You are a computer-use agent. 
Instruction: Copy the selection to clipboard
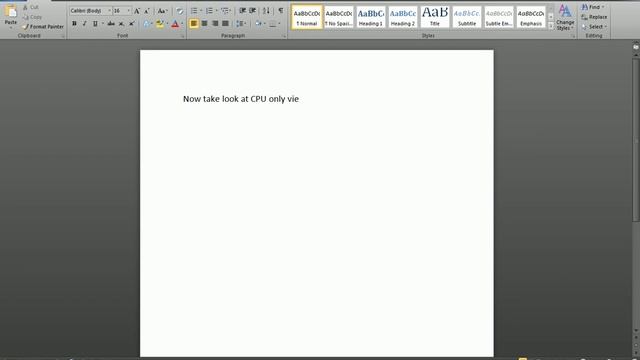[x=33, y=17]
